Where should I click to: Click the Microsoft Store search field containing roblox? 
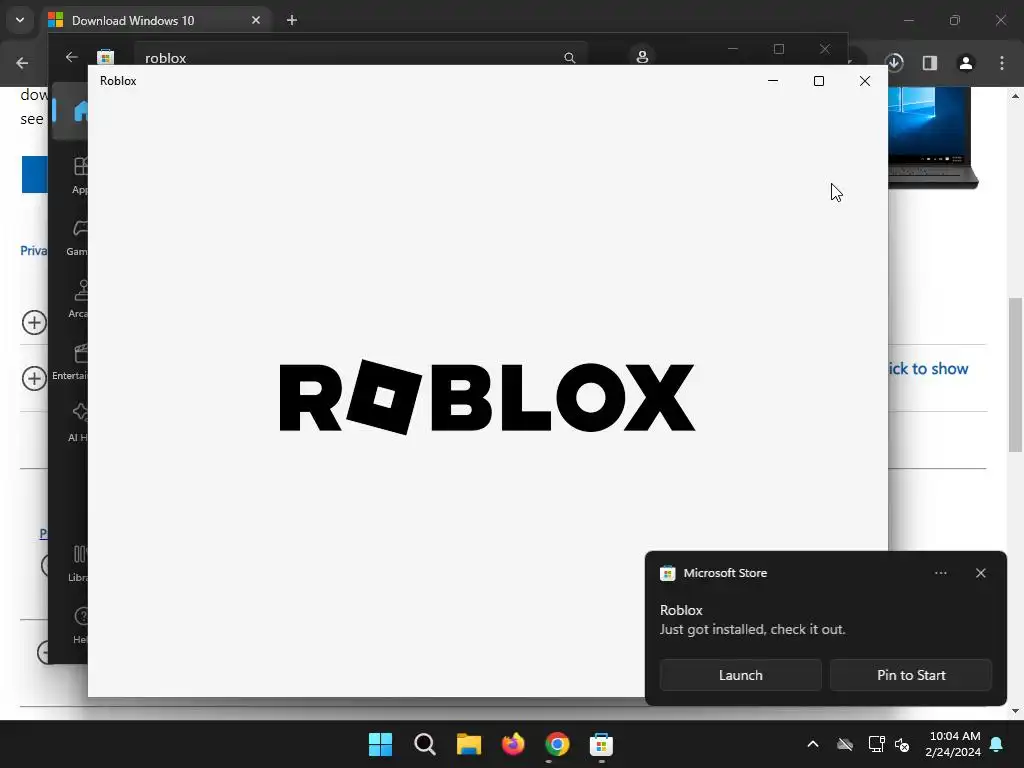[361, 57]
